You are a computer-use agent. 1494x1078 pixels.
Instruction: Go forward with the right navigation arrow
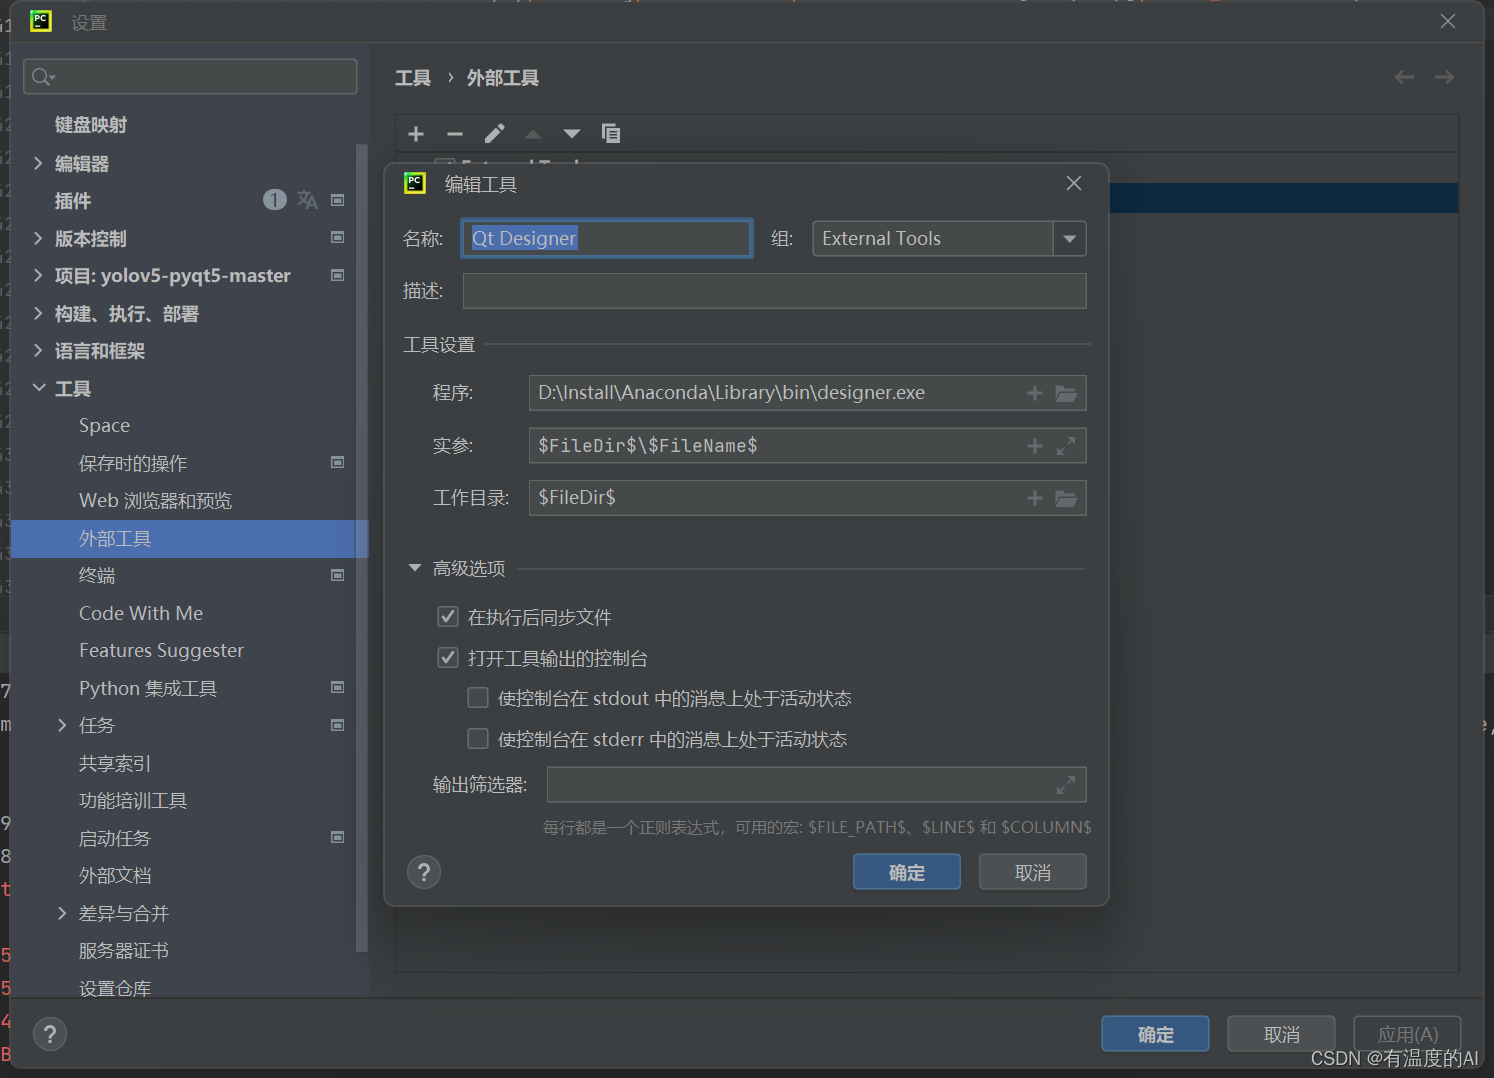pos(1444,77)
